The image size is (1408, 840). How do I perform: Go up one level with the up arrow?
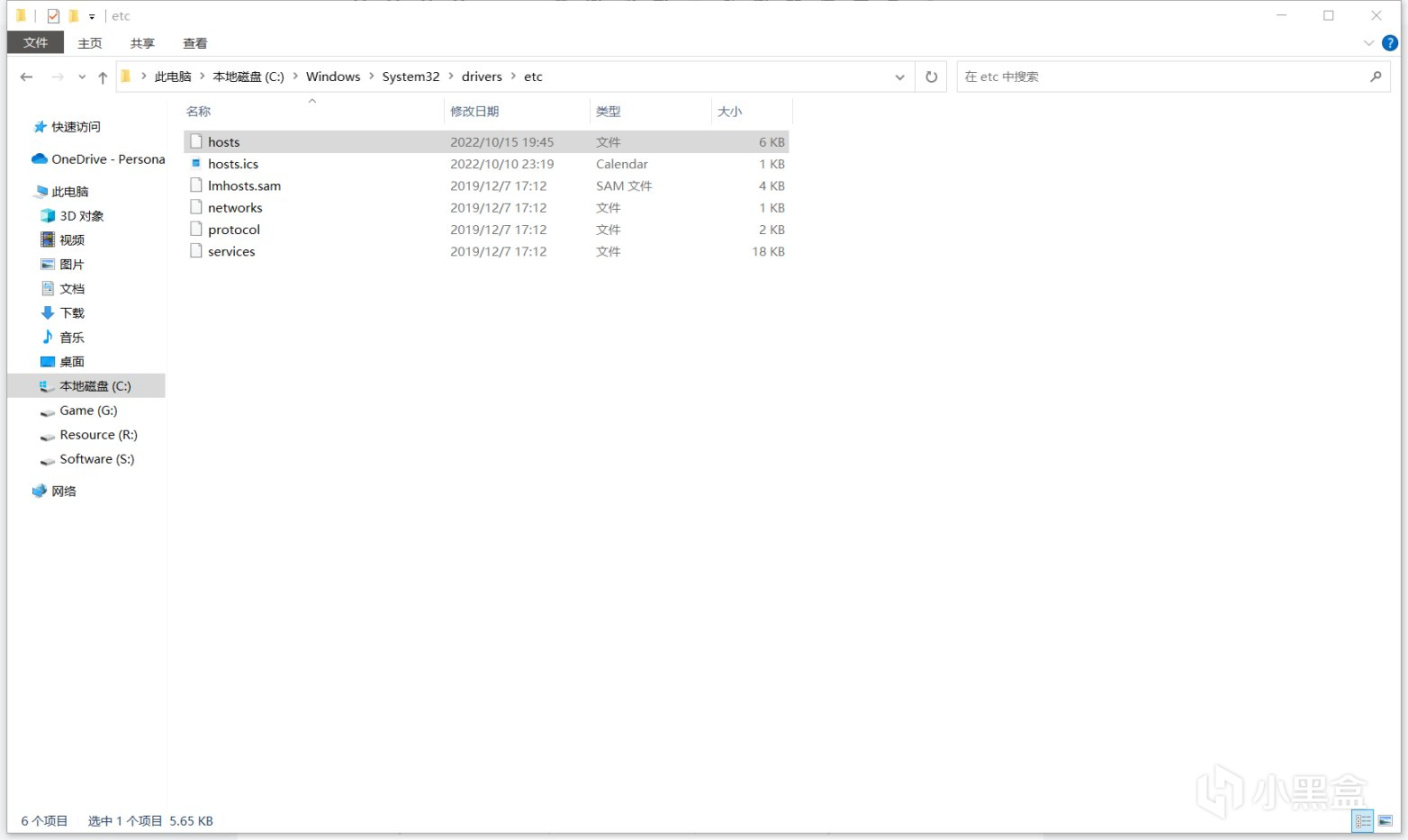click(102, 77)
